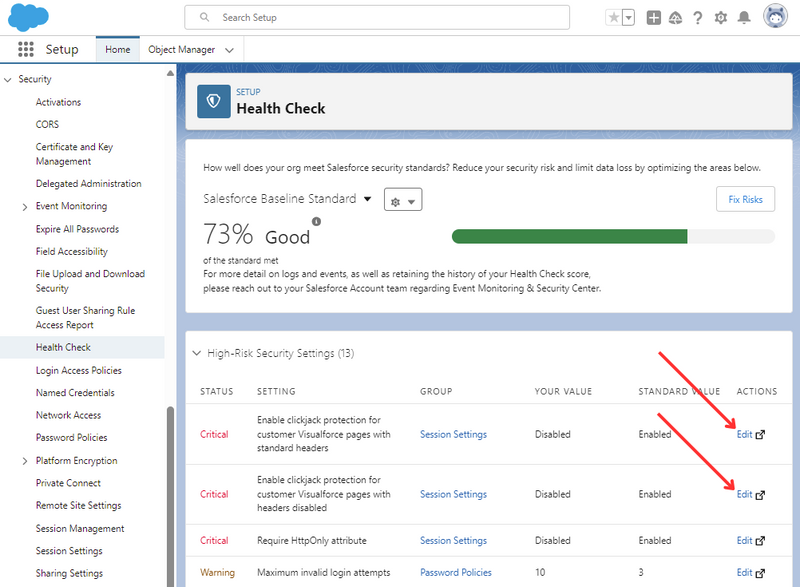Click the Warning status text
This screenshot has height=587, width=800.
click(217, 573)
